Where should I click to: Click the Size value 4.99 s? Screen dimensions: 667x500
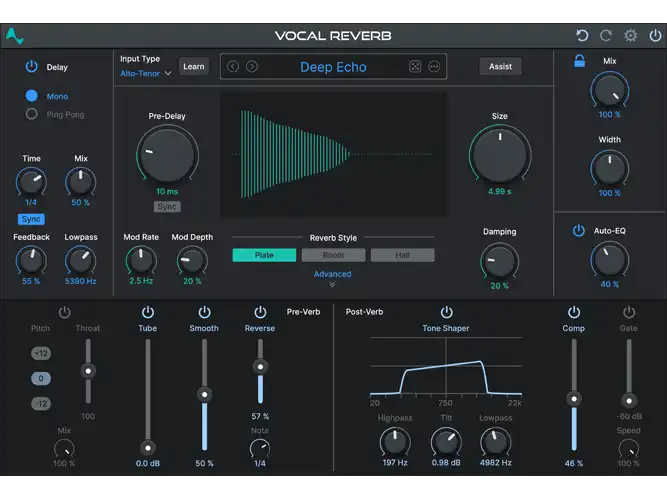click(499, 191)
